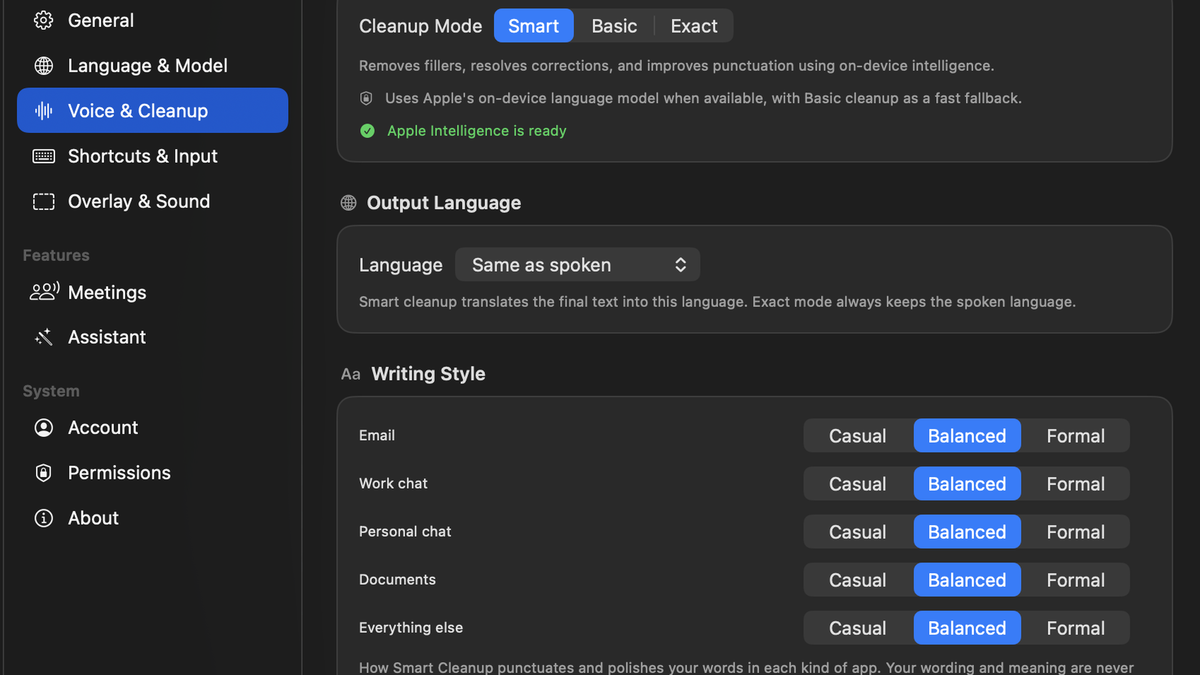1200x675 pixels.
Task: Go to Shortcuts & Input section
Action: tap(152, 156)
